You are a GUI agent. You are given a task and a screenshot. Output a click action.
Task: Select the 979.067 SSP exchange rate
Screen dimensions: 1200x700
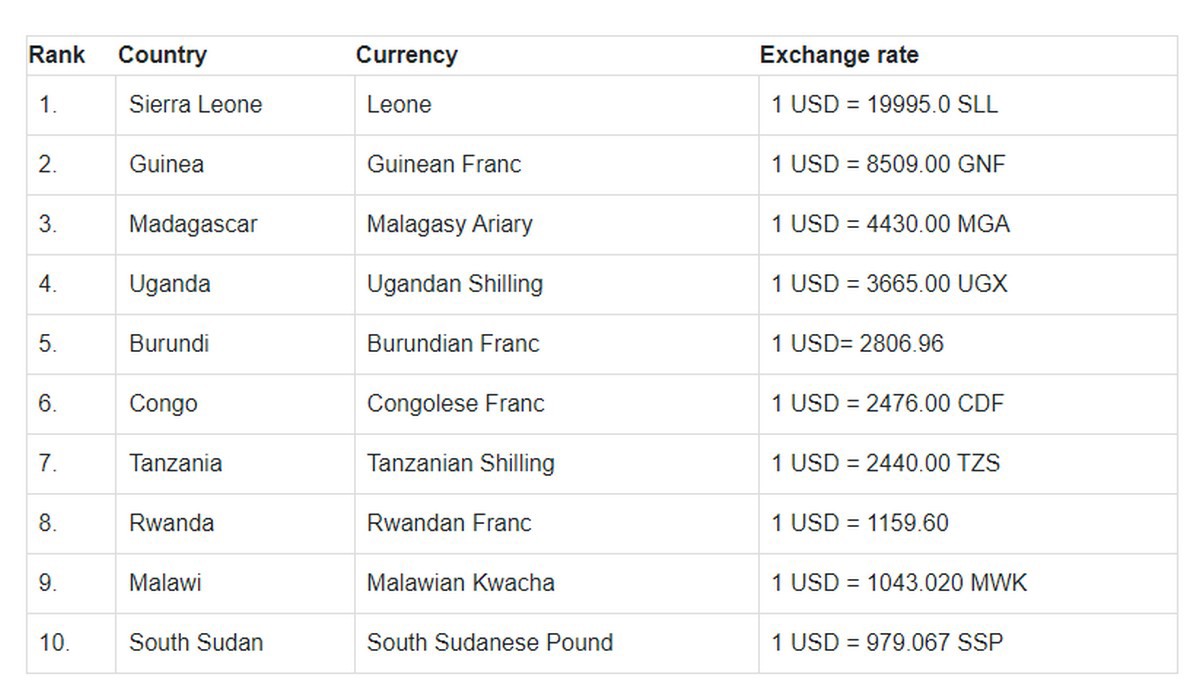(887, 642)
